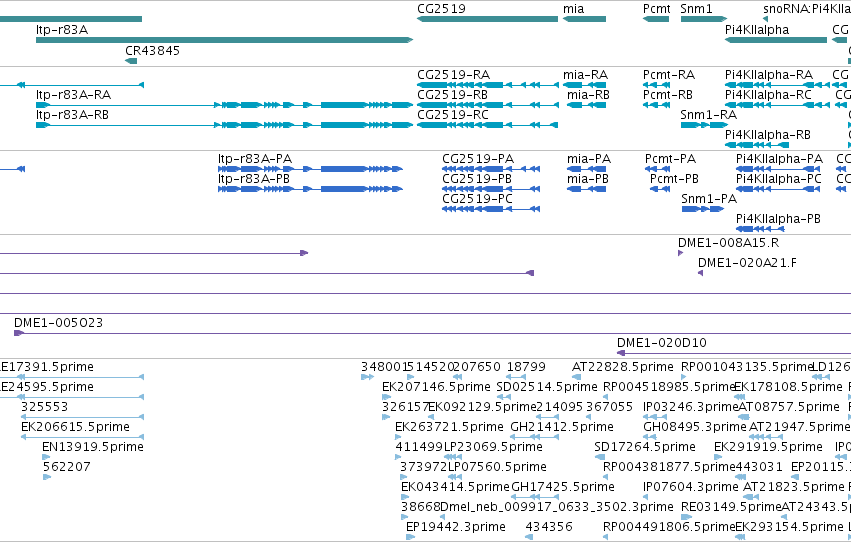
Task: Click EST EK206615.5prime
Action: (82, 437)
